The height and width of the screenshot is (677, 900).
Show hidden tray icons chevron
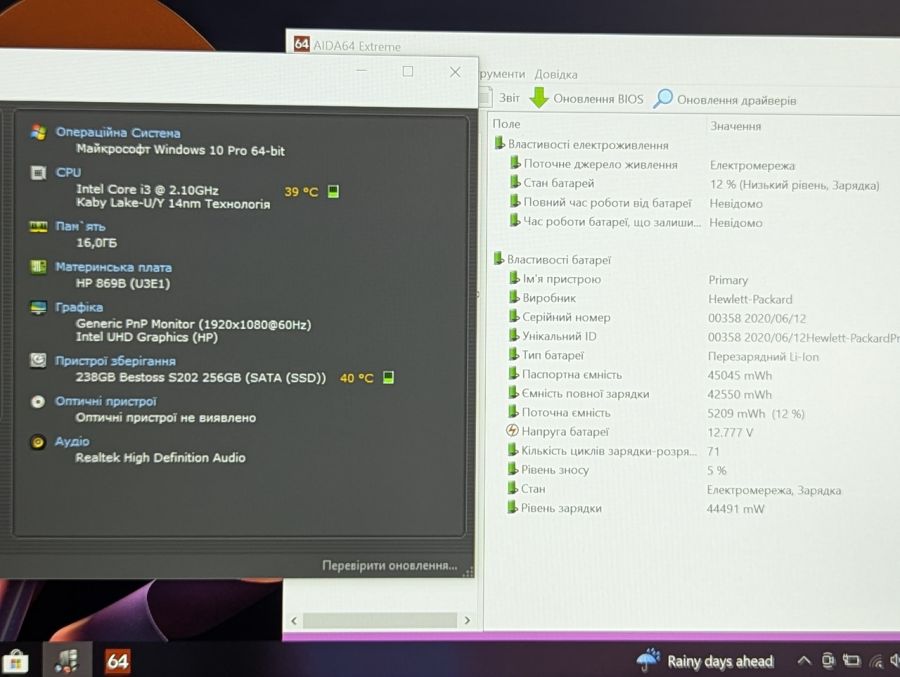coord(804,661)
